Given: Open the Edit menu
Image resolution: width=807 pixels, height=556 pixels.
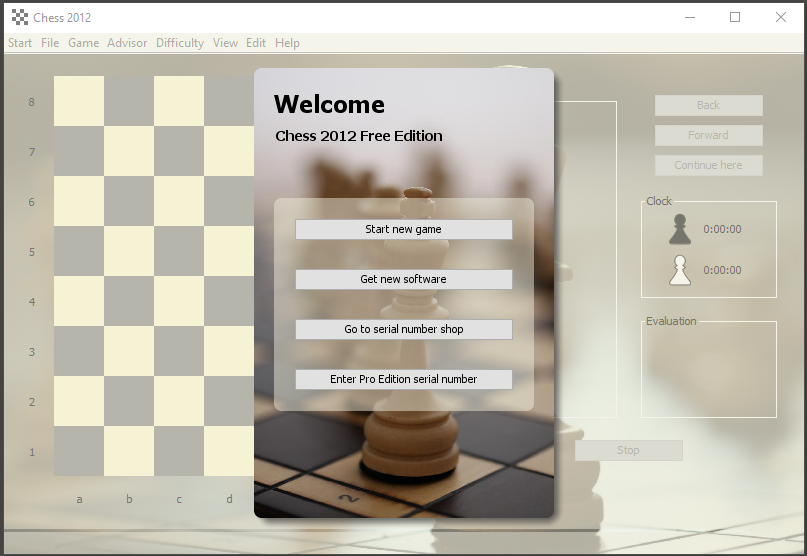Looking at the screenshot, I should 256,43.
